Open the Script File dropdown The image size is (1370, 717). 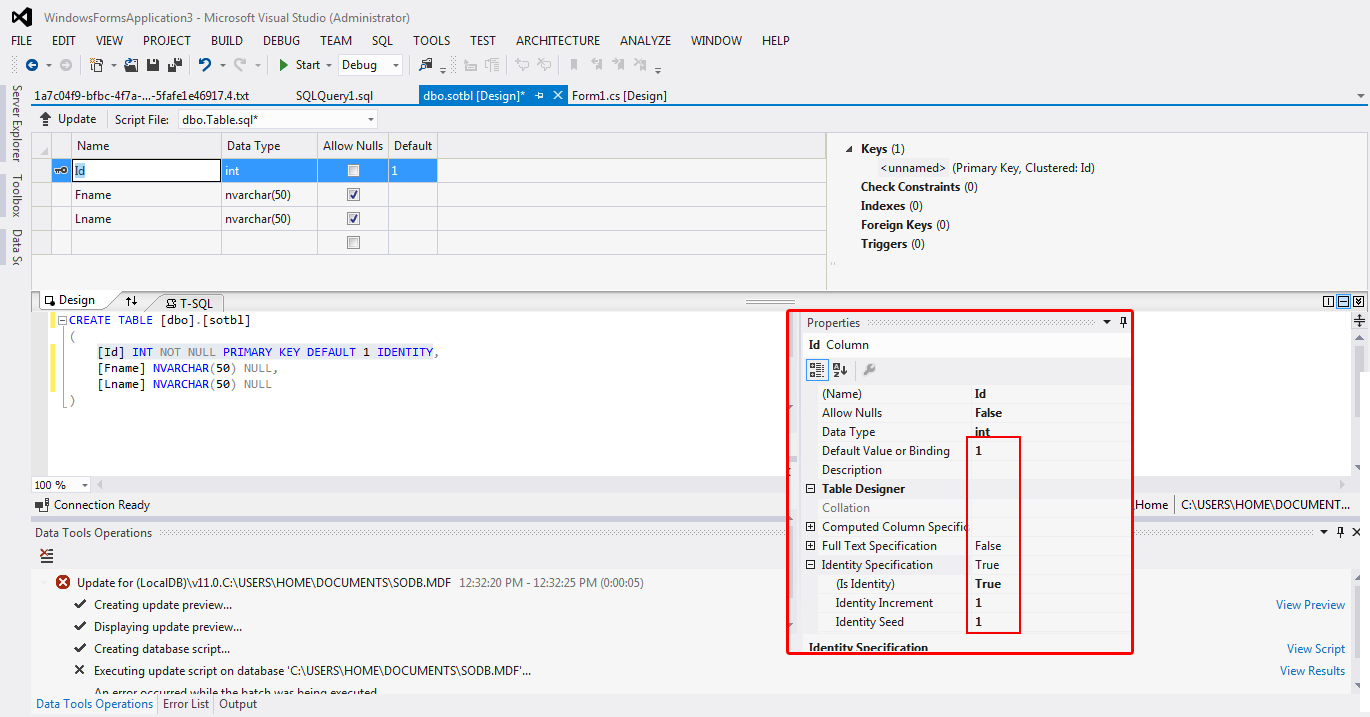click(x=369, y=118)
